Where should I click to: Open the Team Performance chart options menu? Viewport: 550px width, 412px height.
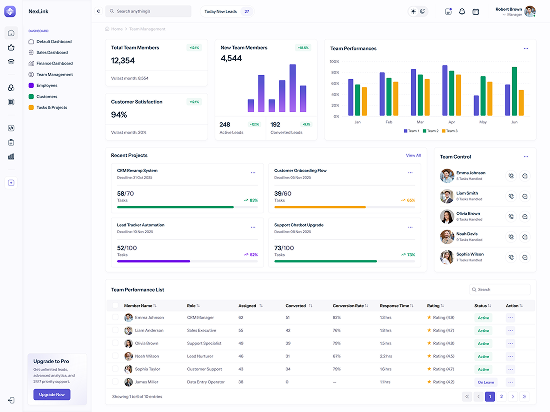[526, 48]
